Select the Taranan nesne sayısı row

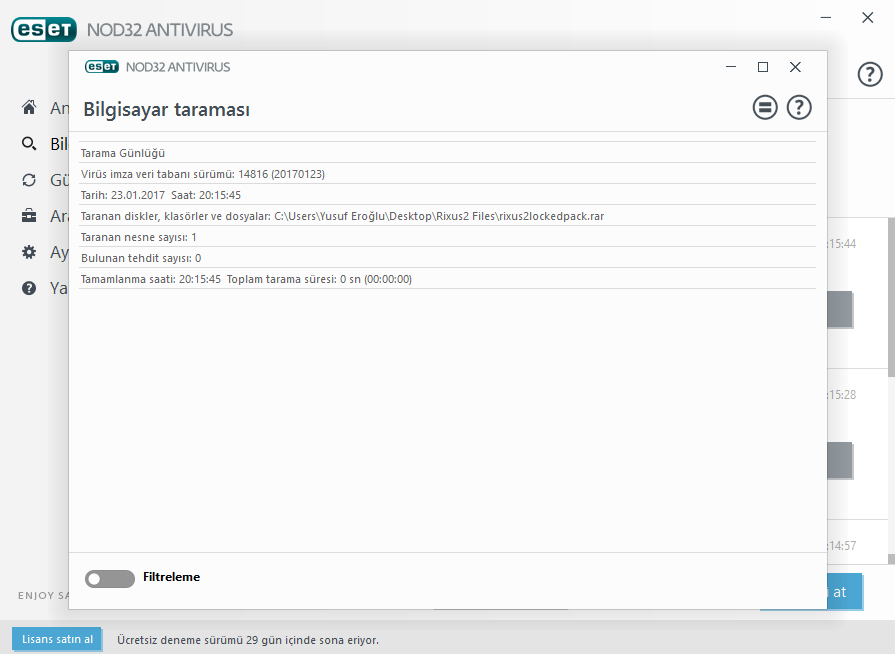448,237
